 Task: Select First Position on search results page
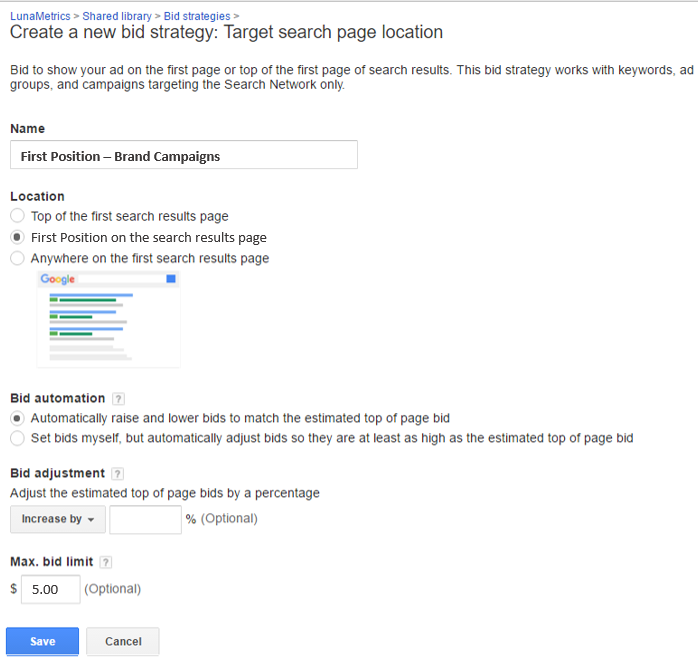point(17,237)
